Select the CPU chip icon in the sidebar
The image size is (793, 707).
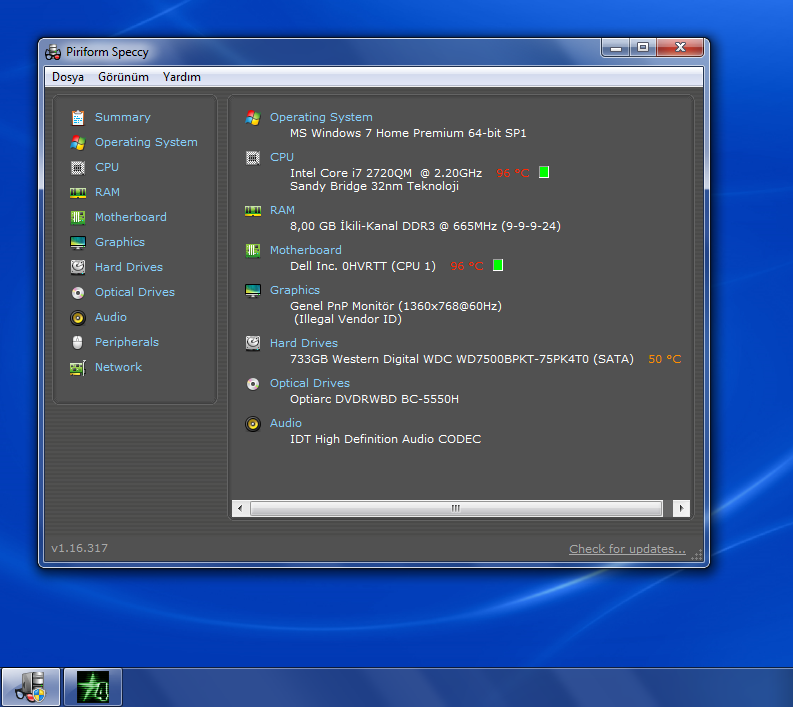77,168
